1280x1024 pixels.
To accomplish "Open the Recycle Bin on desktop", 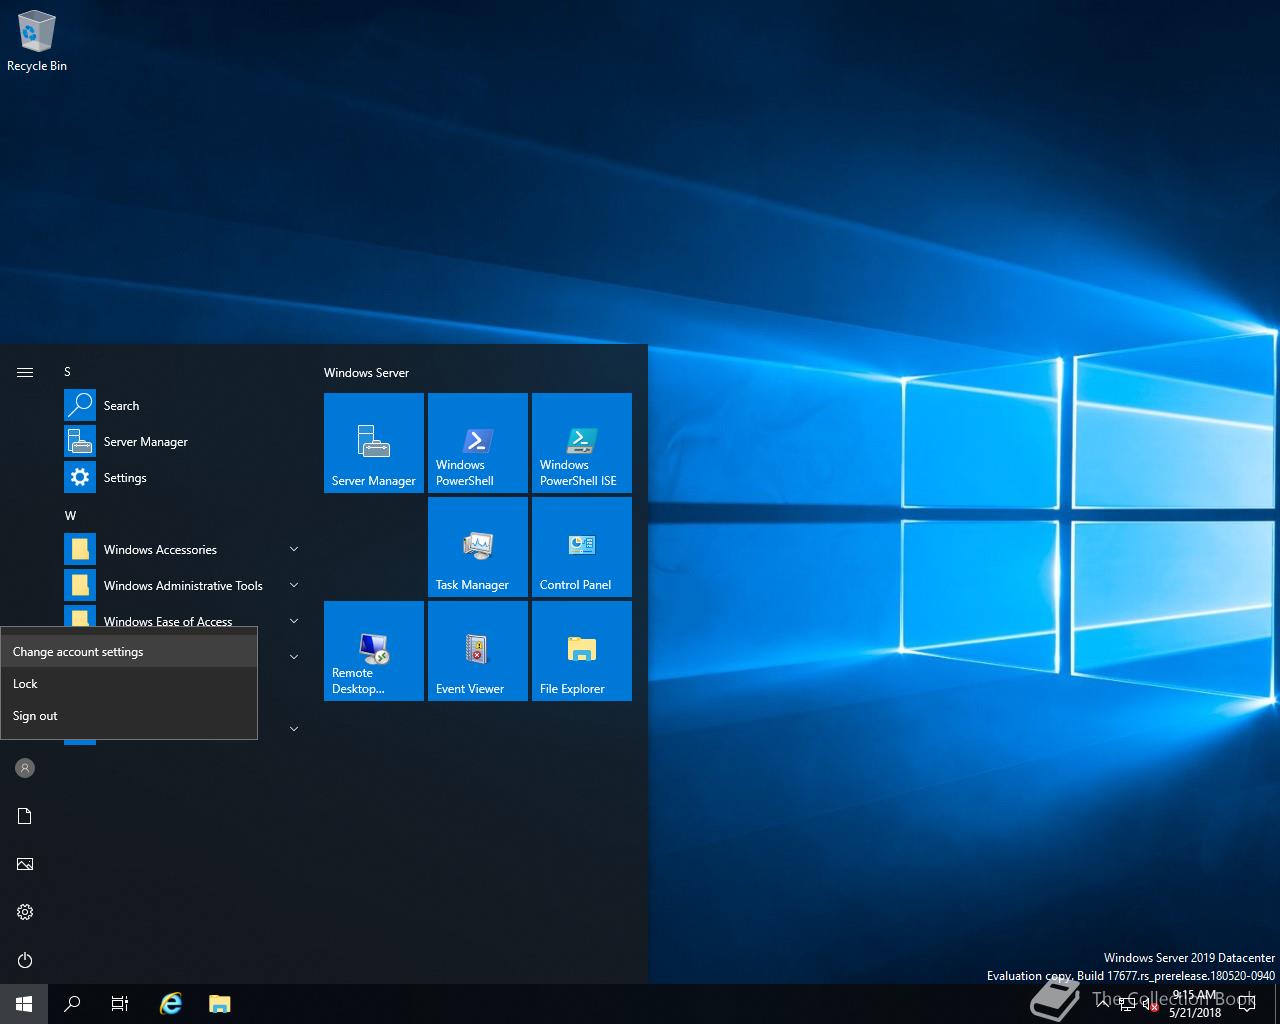I will click(x=37, y=42).
